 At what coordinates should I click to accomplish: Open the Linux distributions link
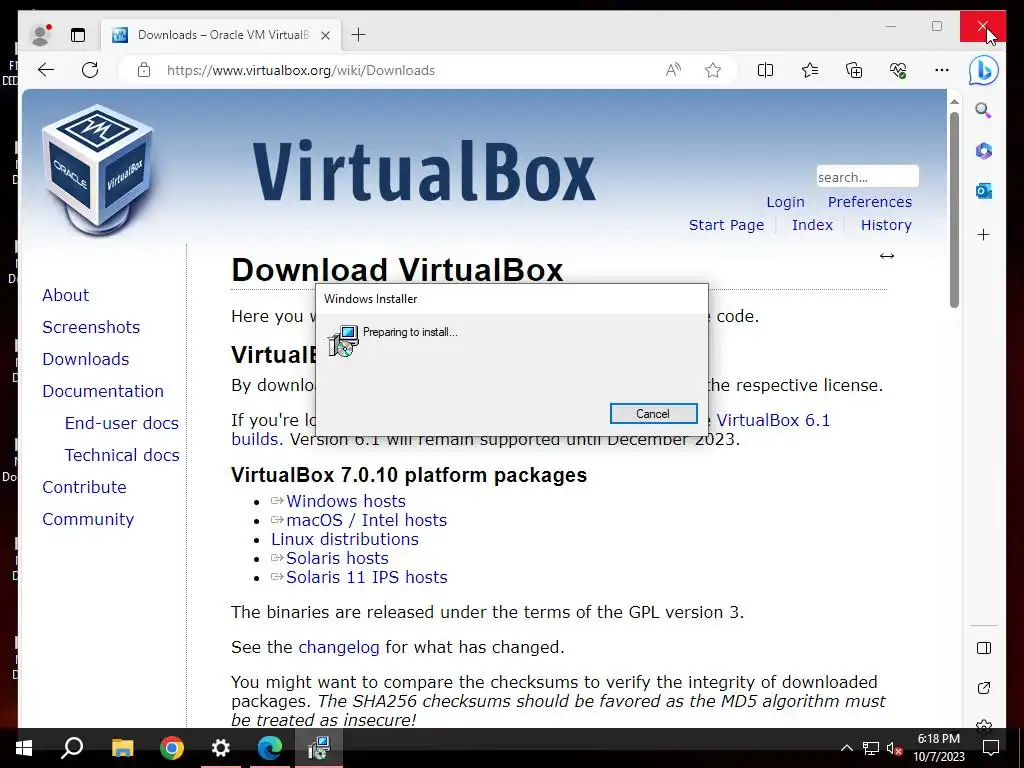[345, 539]
